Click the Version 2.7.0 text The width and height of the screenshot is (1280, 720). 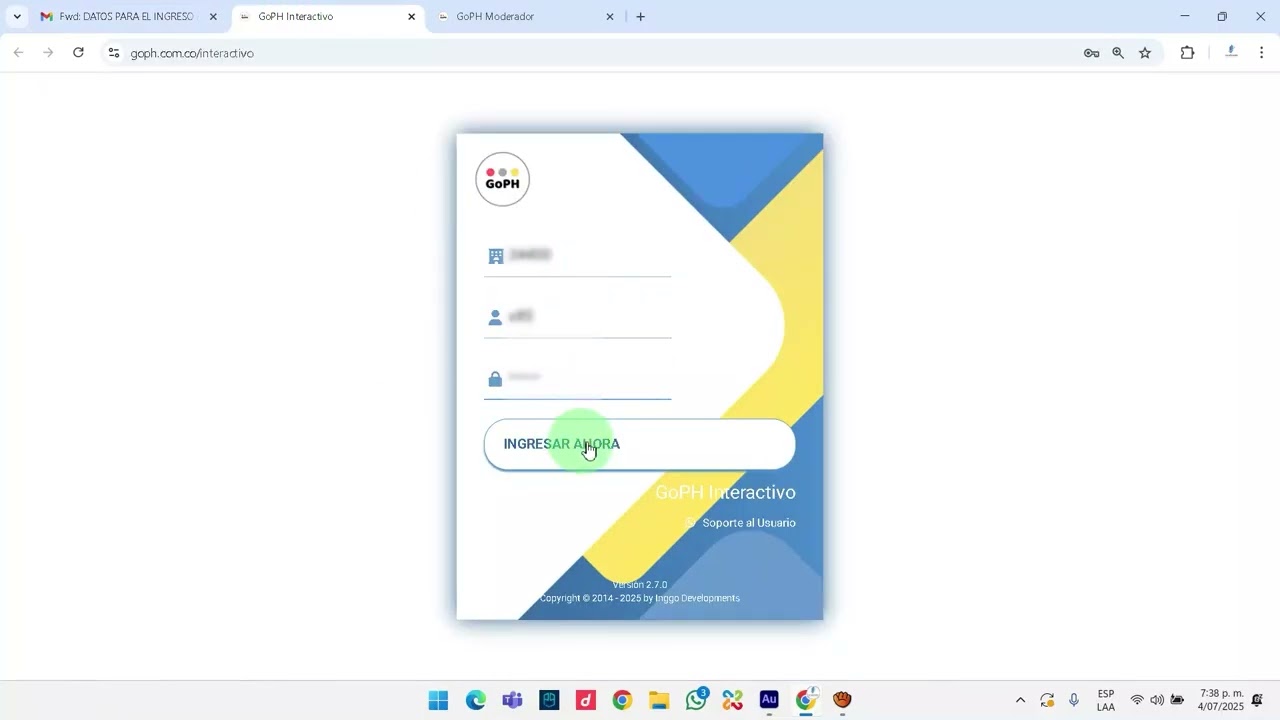[x=640, y=585]
